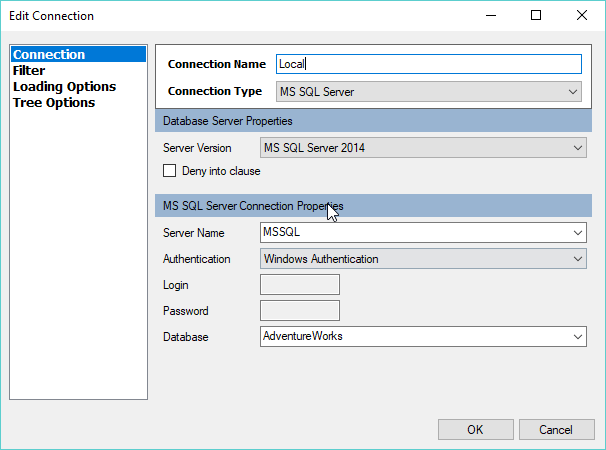The image size is (606, 450).
Task: Expand the Database dropdown arrow
Action: tap(578, 337)
